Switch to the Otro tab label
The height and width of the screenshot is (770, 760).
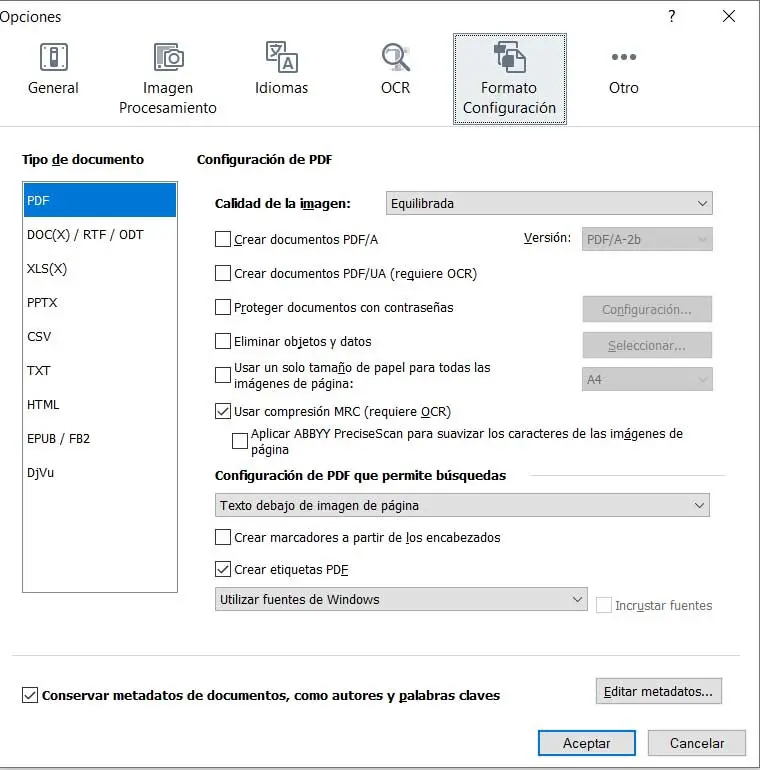click(624, 88)
